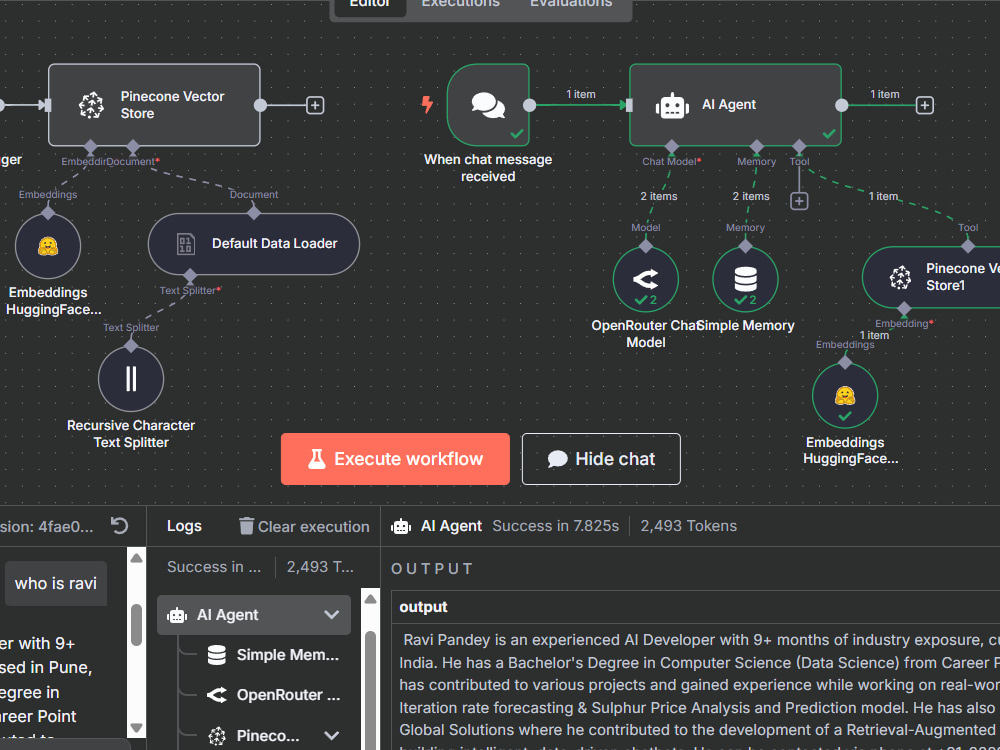The image size is (1000, 750).
Task: Add a tool via plus under Tool connector
Action: pyautogui.click(x=799, y=202)
